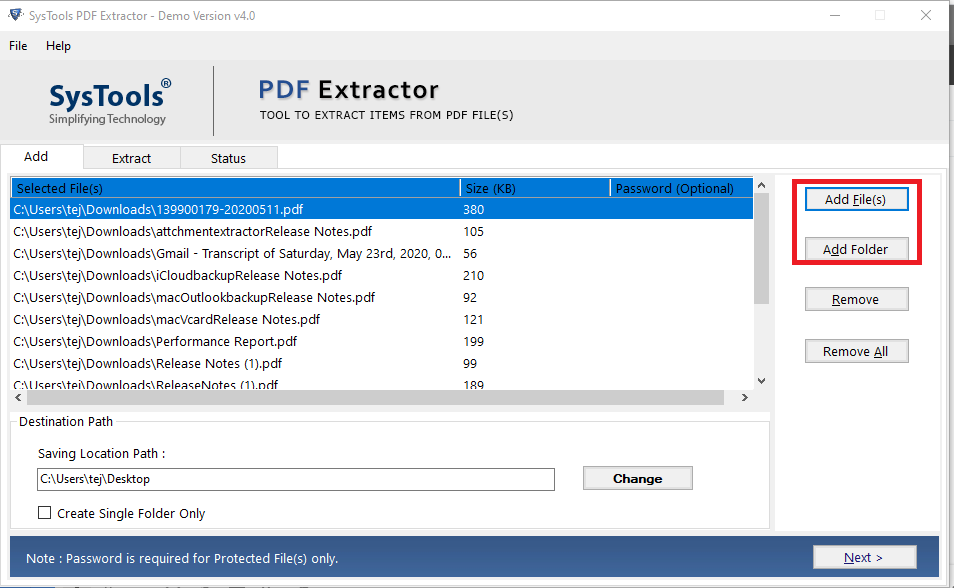This screenshot has width=954, height=588.
Task: Open the File menu
Action: click(17, 45)
